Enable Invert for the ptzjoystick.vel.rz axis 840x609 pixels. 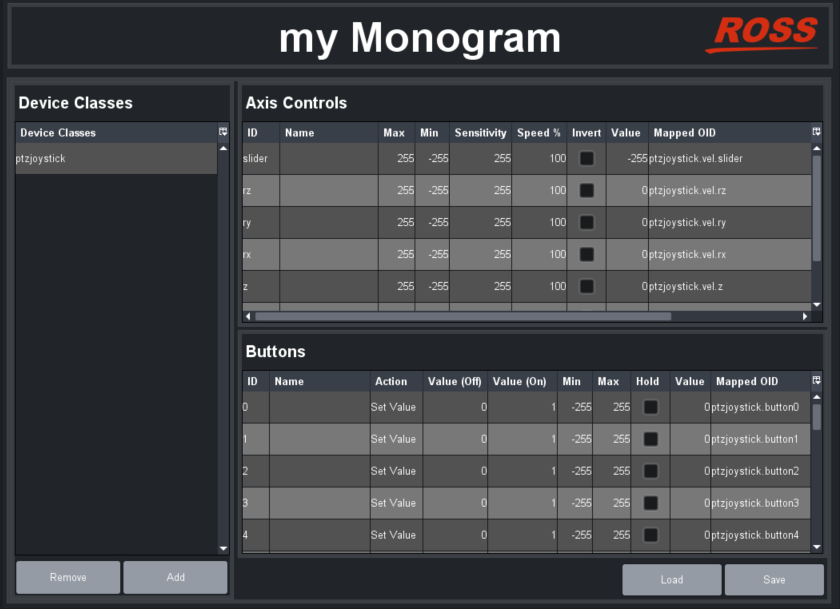pos(586,190)
